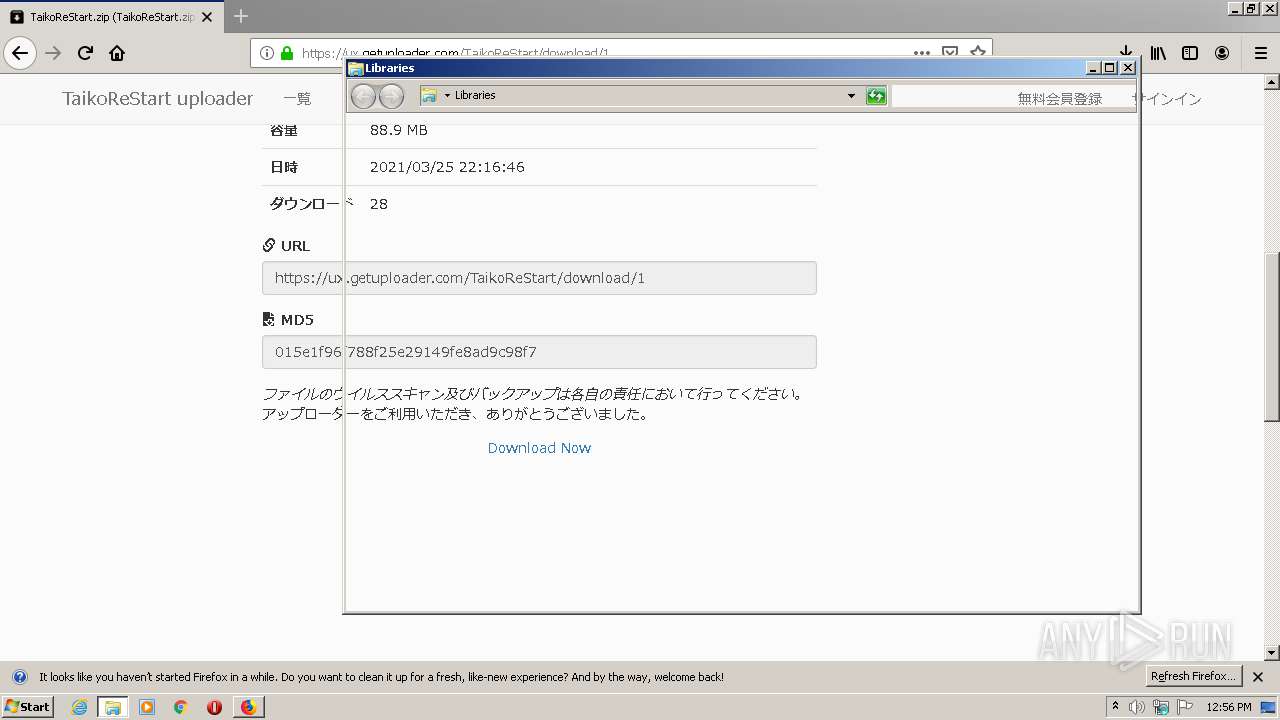Click Libraries window back button

click(x=363, y=96)
